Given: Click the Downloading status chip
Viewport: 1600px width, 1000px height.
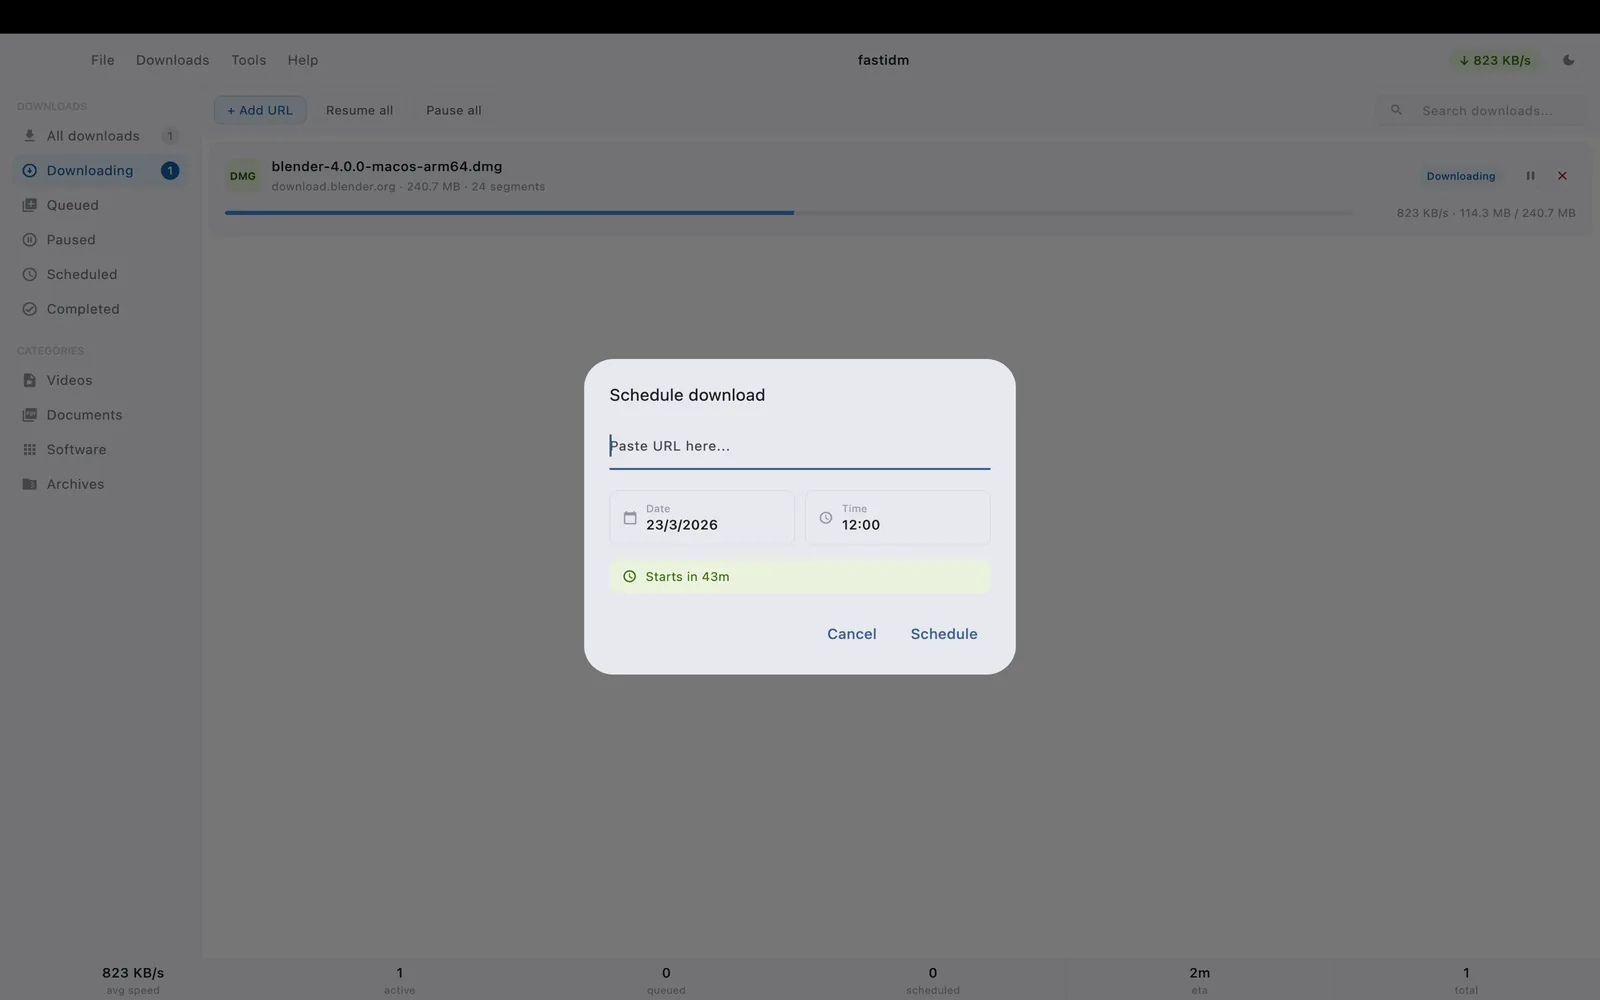Looking at the screenshot, I should (x=1461, y=176).
